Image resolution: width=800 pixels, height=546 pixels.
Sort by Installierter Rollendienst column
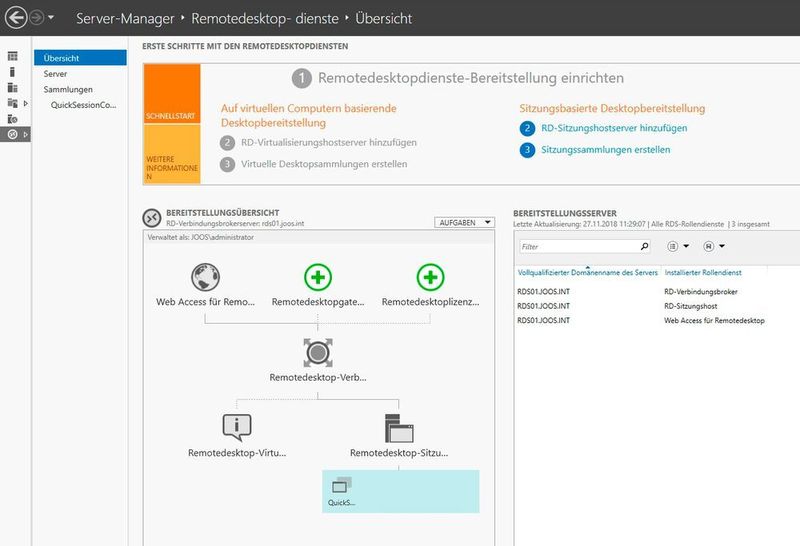point(703,272)
